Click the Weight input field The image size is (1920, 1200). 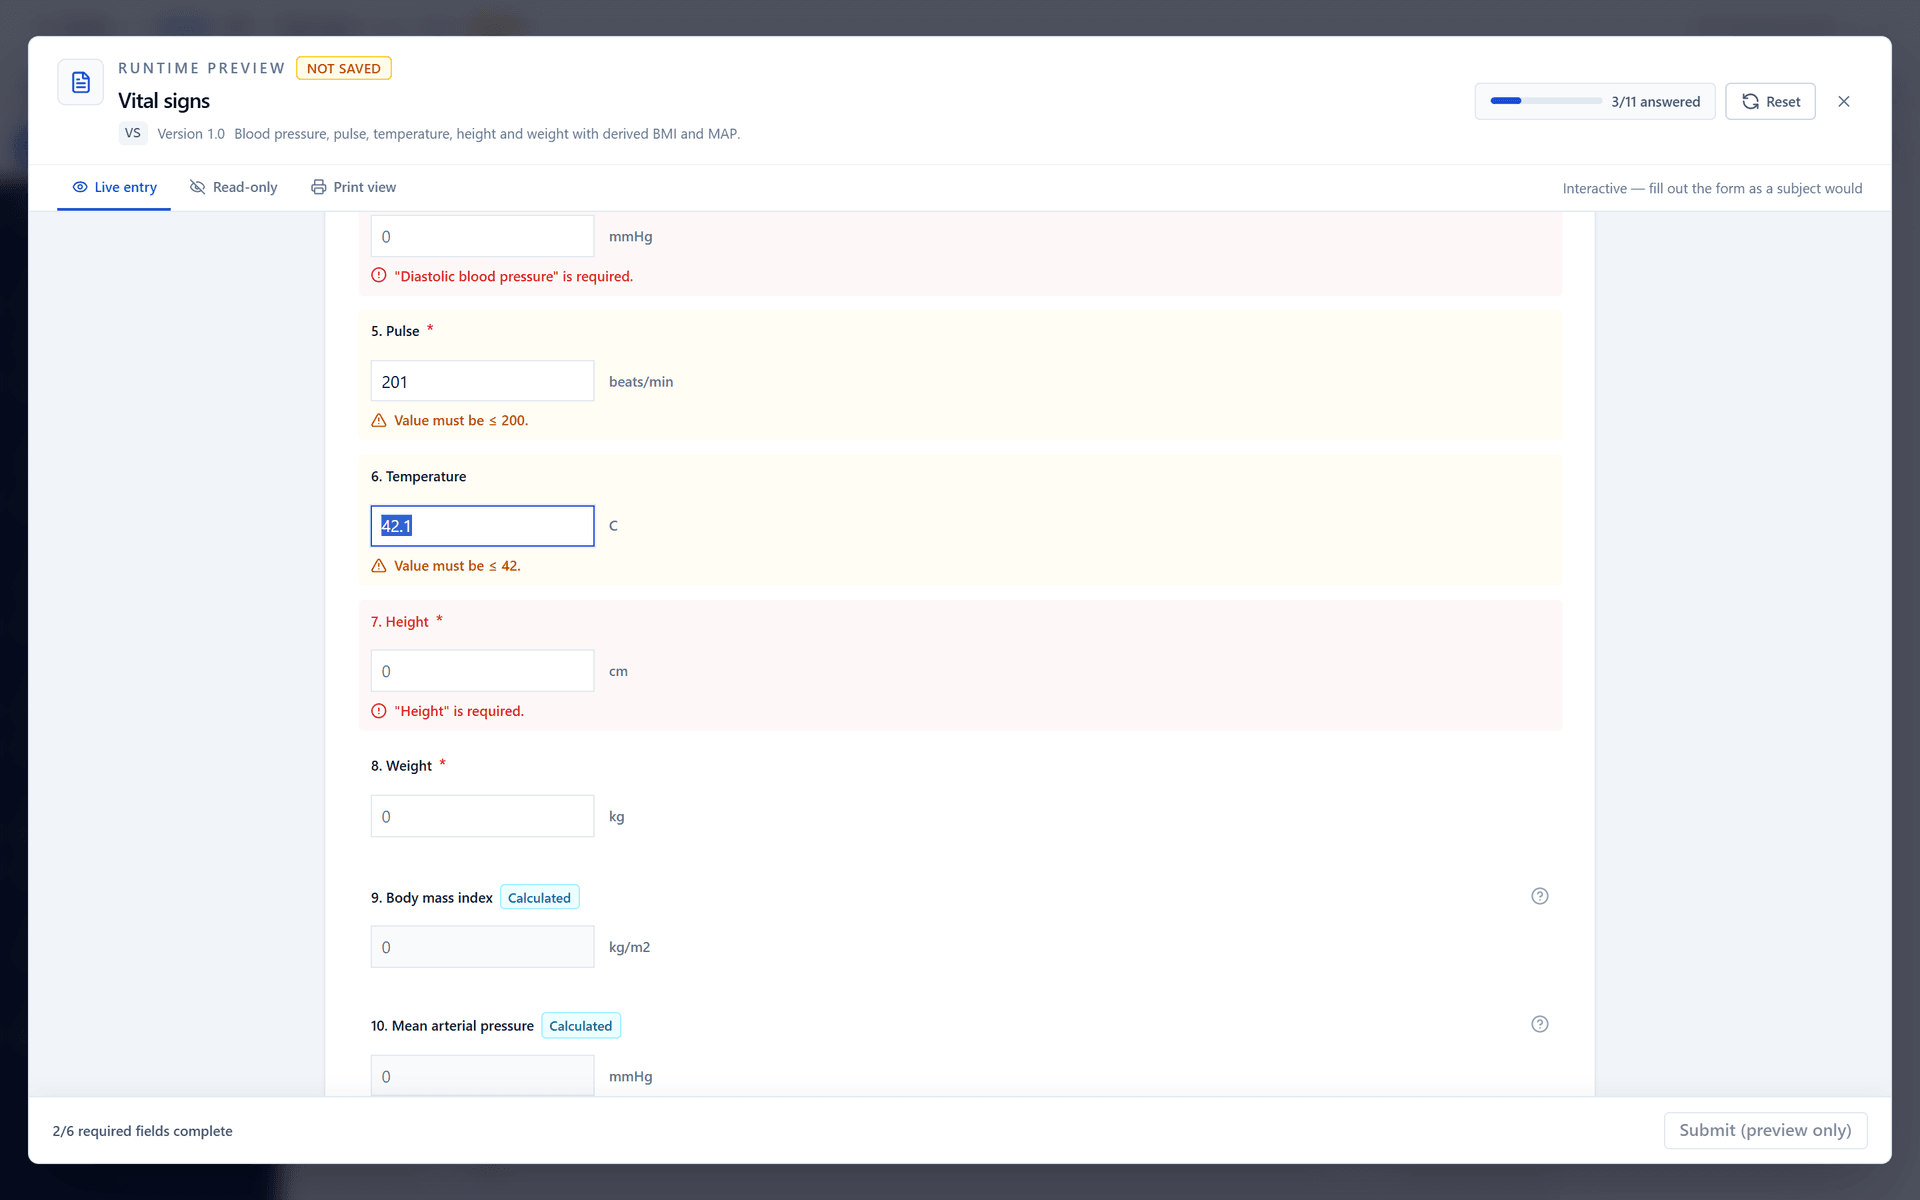(x=482, y=816)
